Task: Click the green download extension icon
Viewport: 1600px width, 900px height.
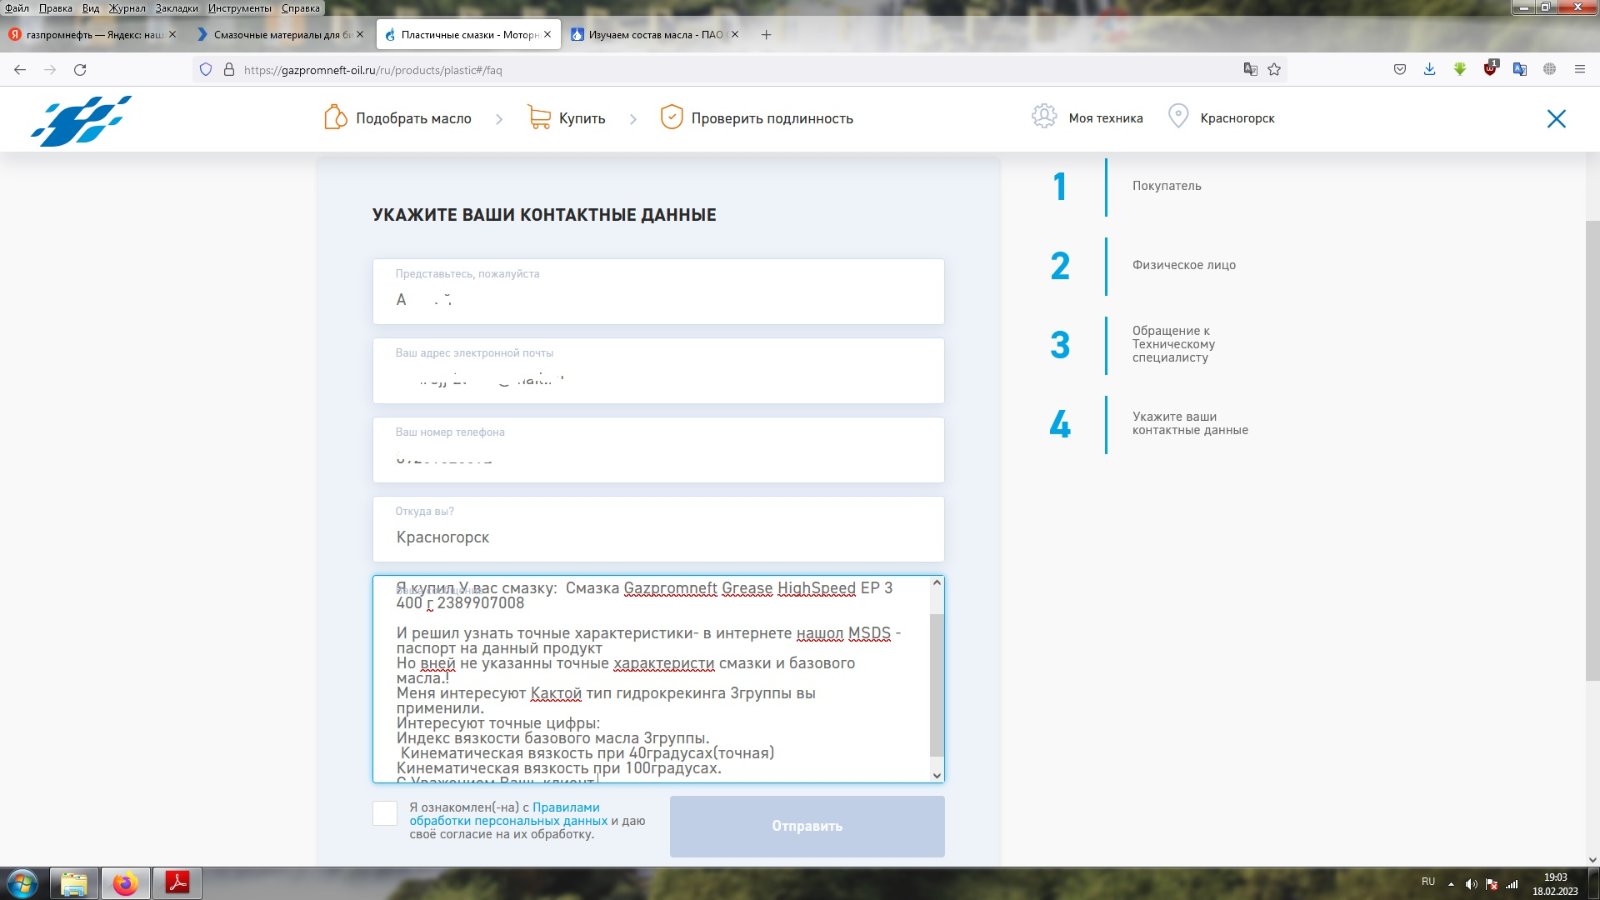Action: [1460, 69]
